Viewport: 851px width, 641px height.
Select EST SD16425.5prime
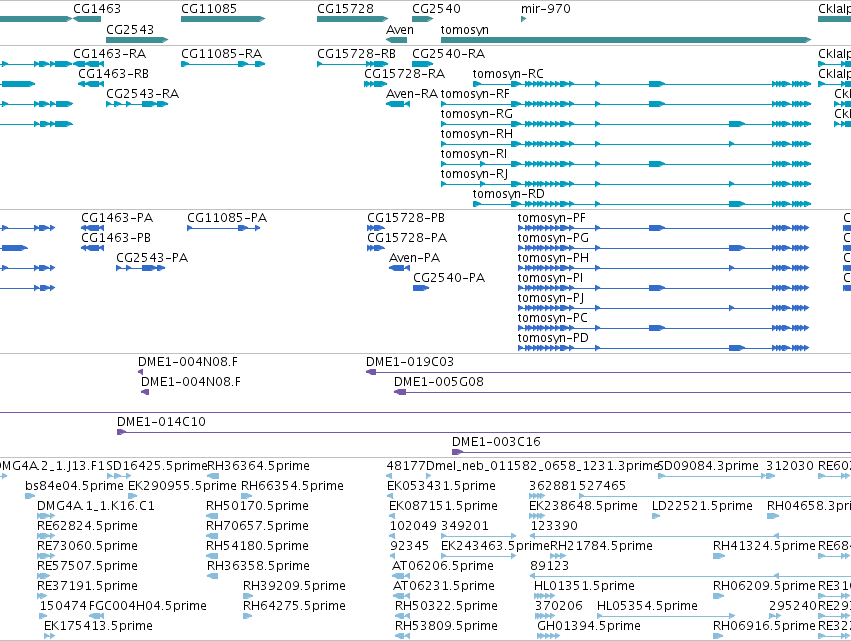coord(119,477)
